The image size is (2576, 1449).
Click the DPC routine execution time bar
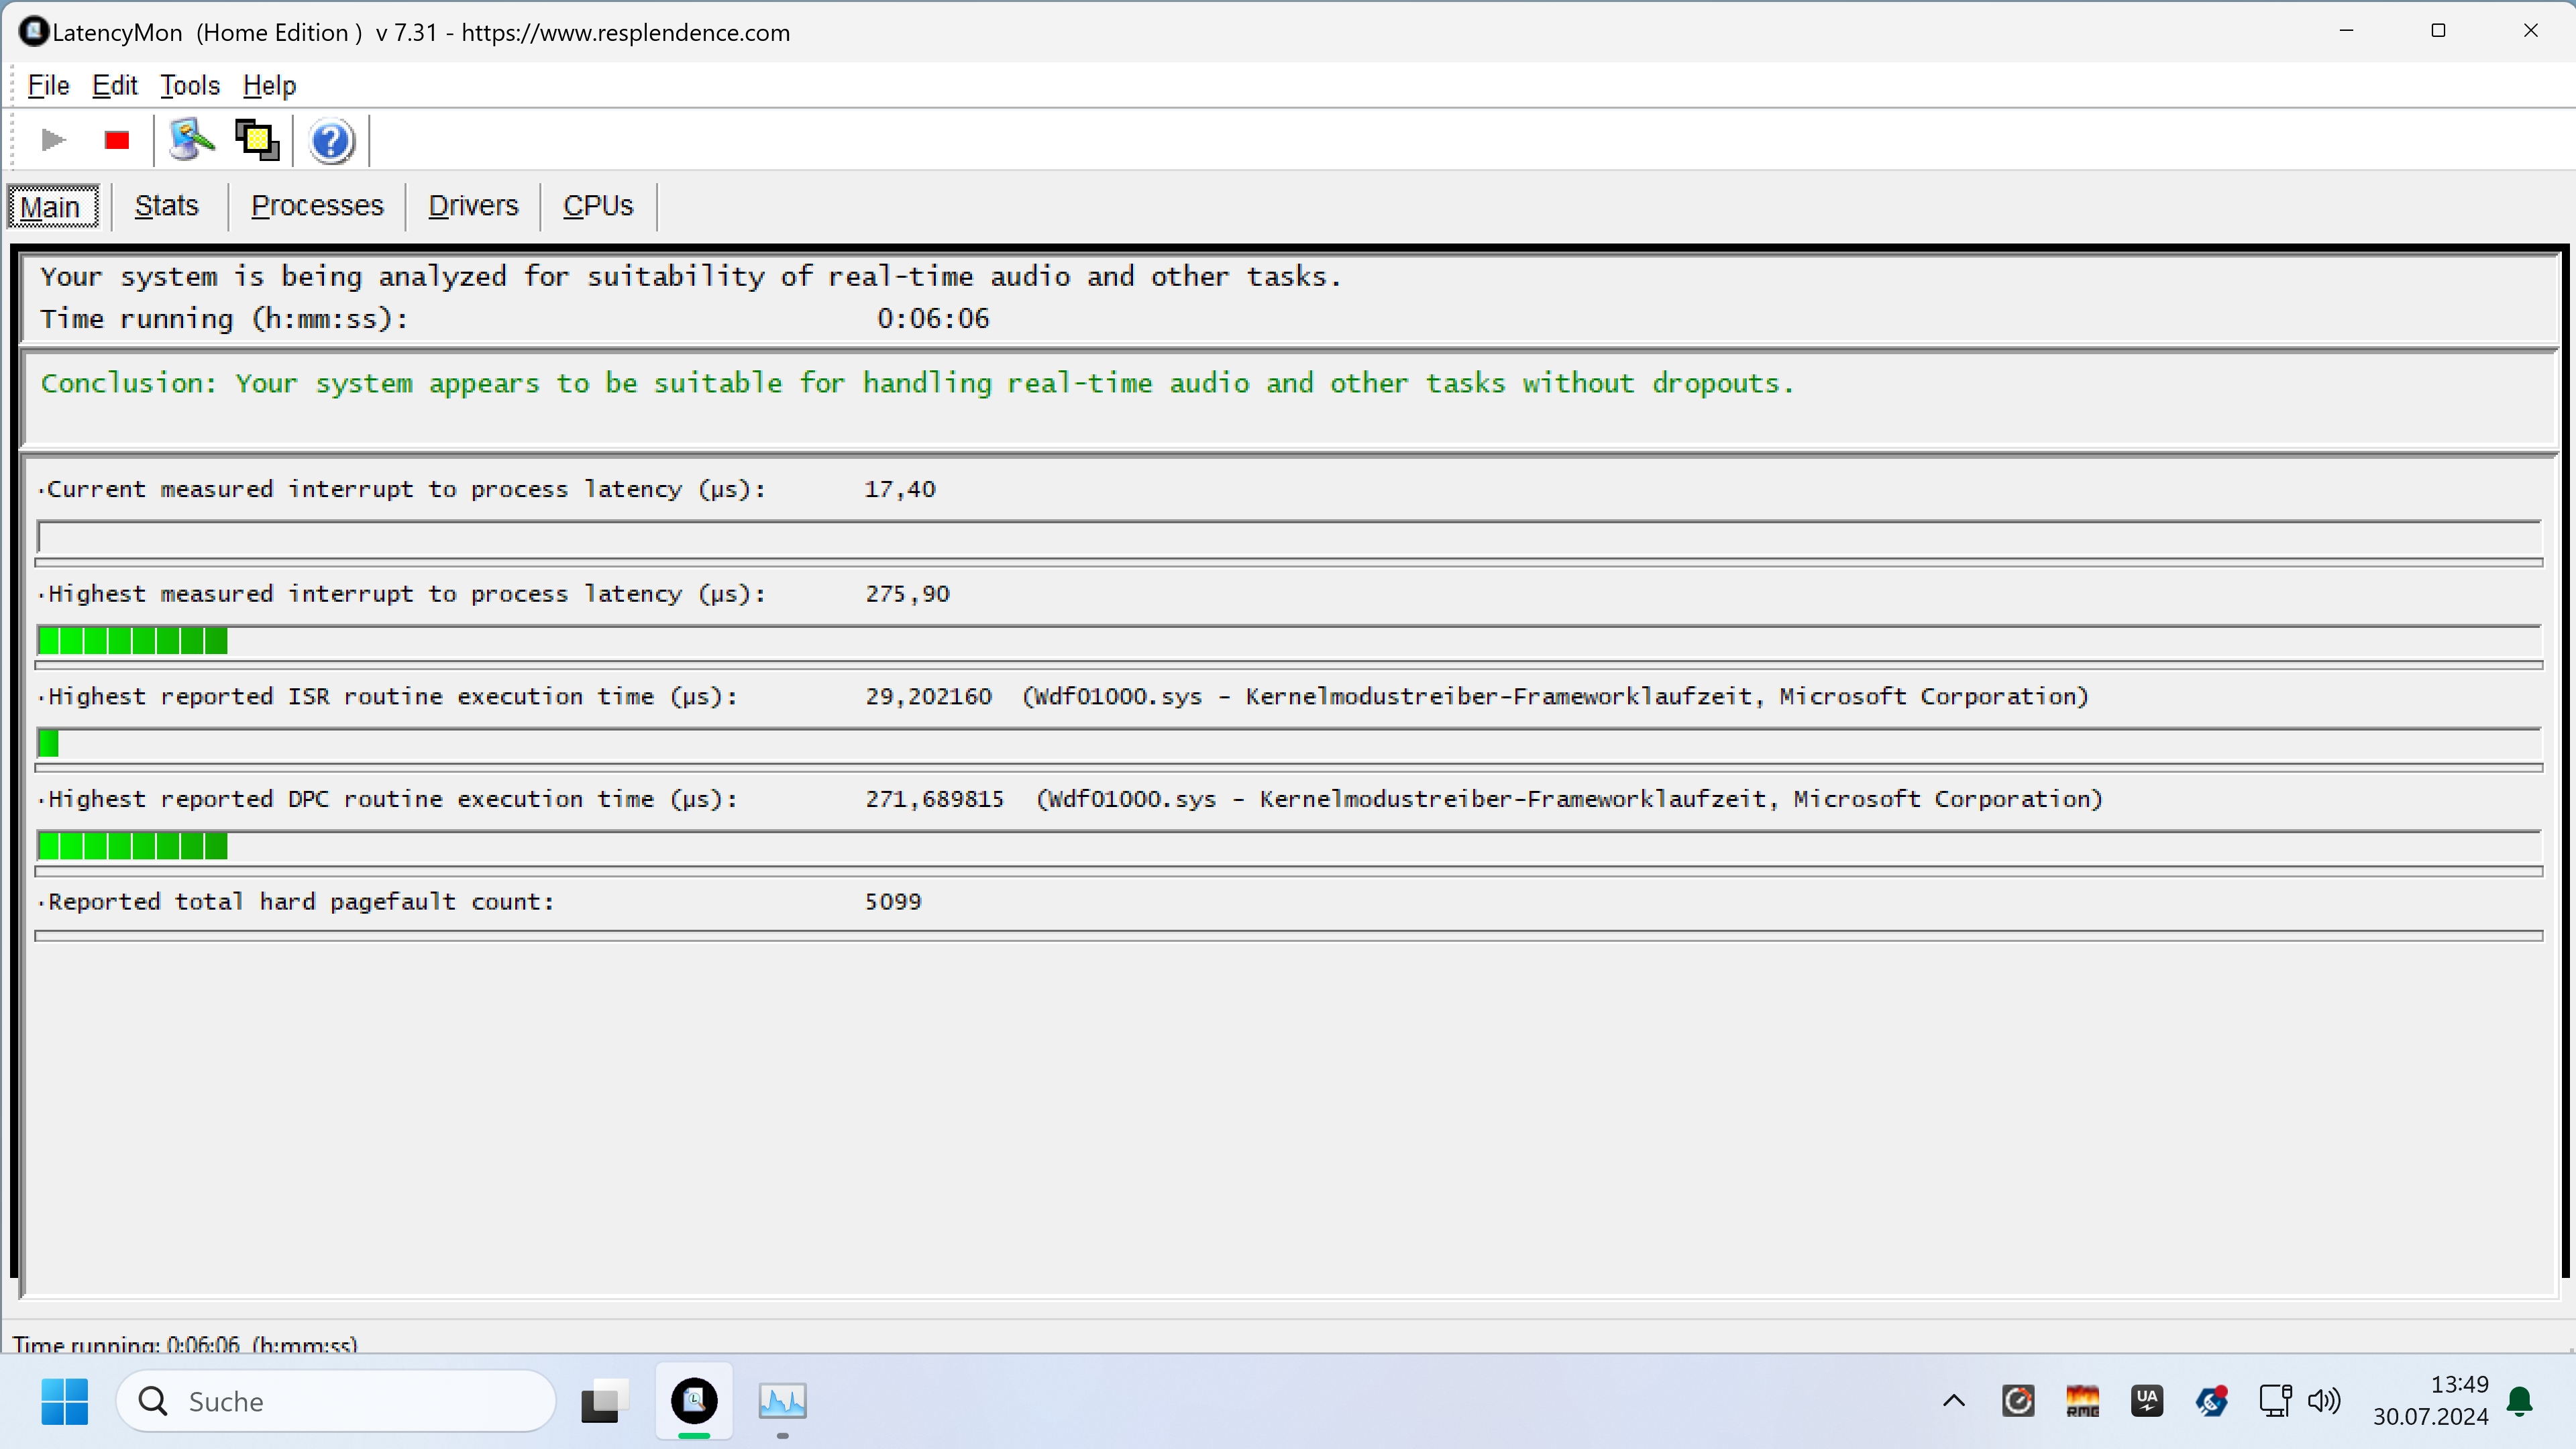[1289, 847]
